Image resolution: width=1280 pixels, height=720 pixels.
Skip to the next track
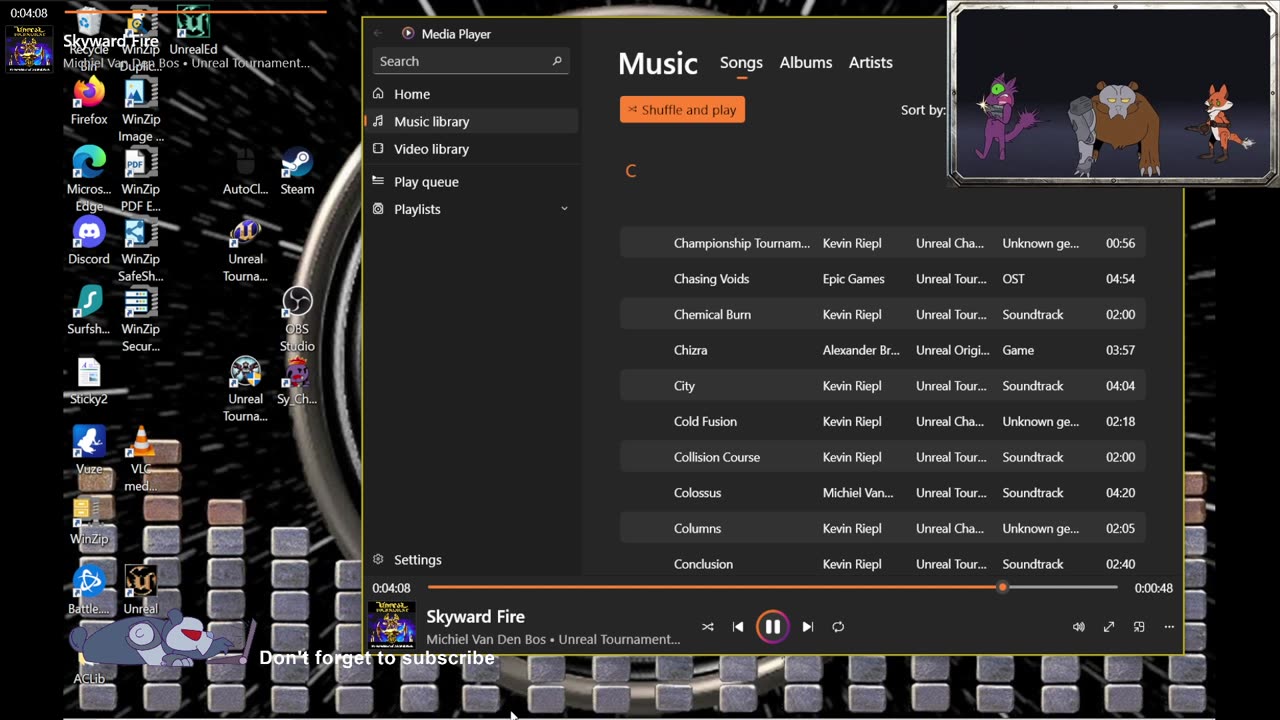808,627
